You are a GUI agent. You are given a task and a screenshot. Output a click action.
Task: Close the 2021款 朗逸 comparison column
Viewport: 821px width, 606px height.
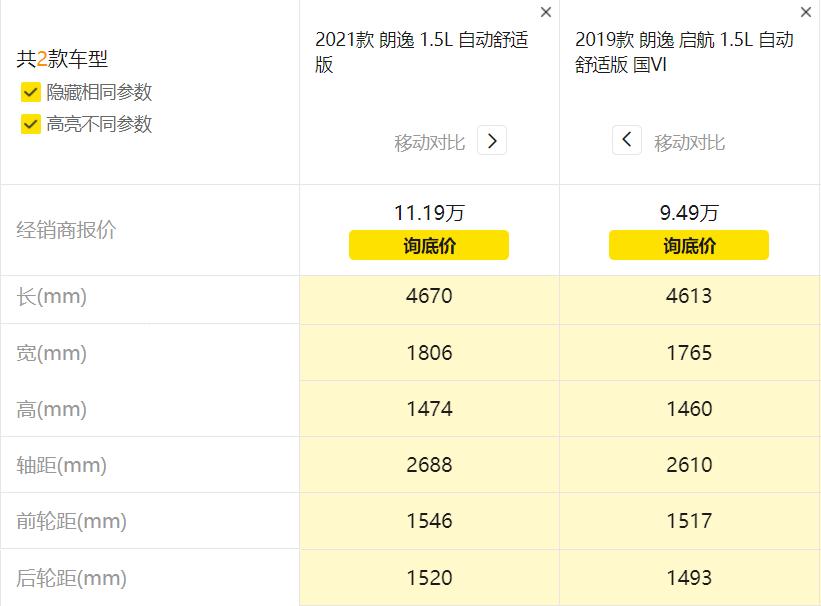coord(545,12)
